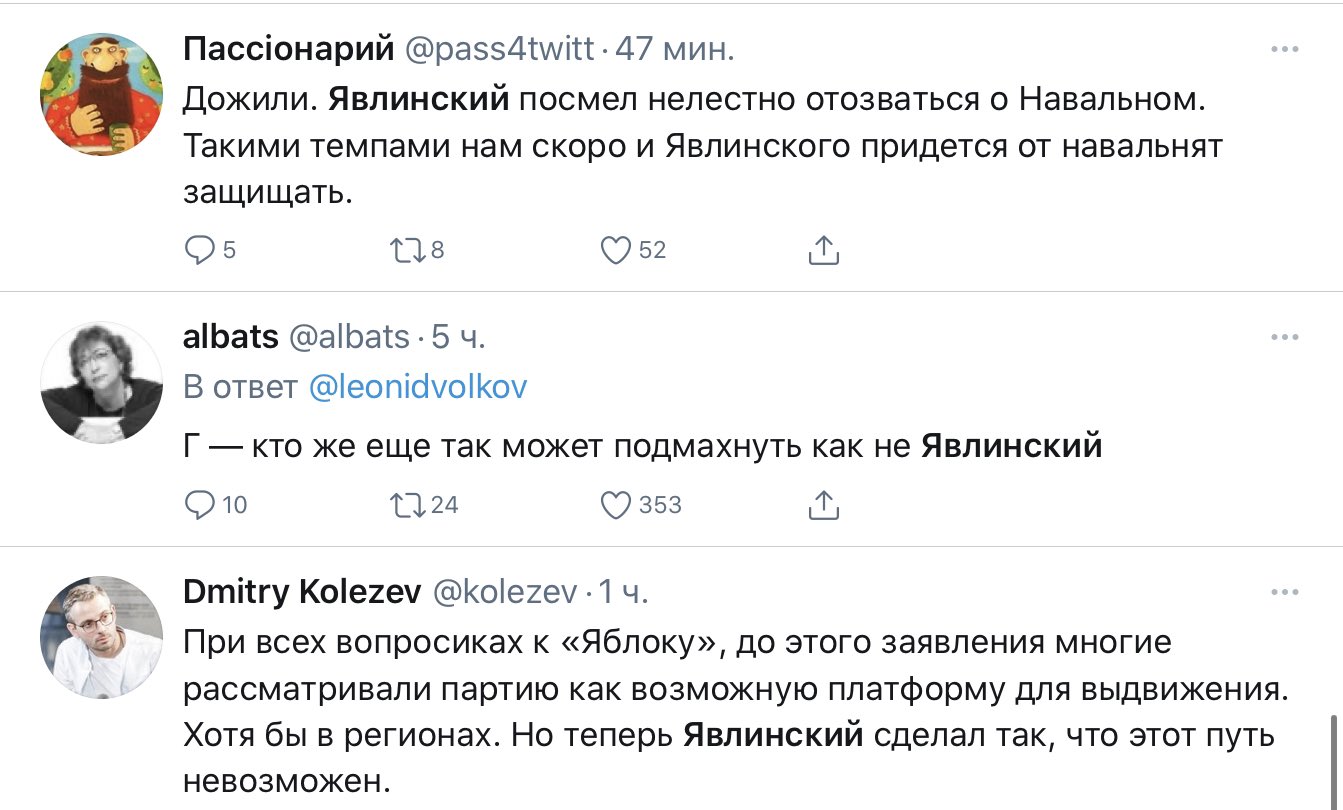Retweet the albats tweet

pyautogui.click(x=407, y=505)
